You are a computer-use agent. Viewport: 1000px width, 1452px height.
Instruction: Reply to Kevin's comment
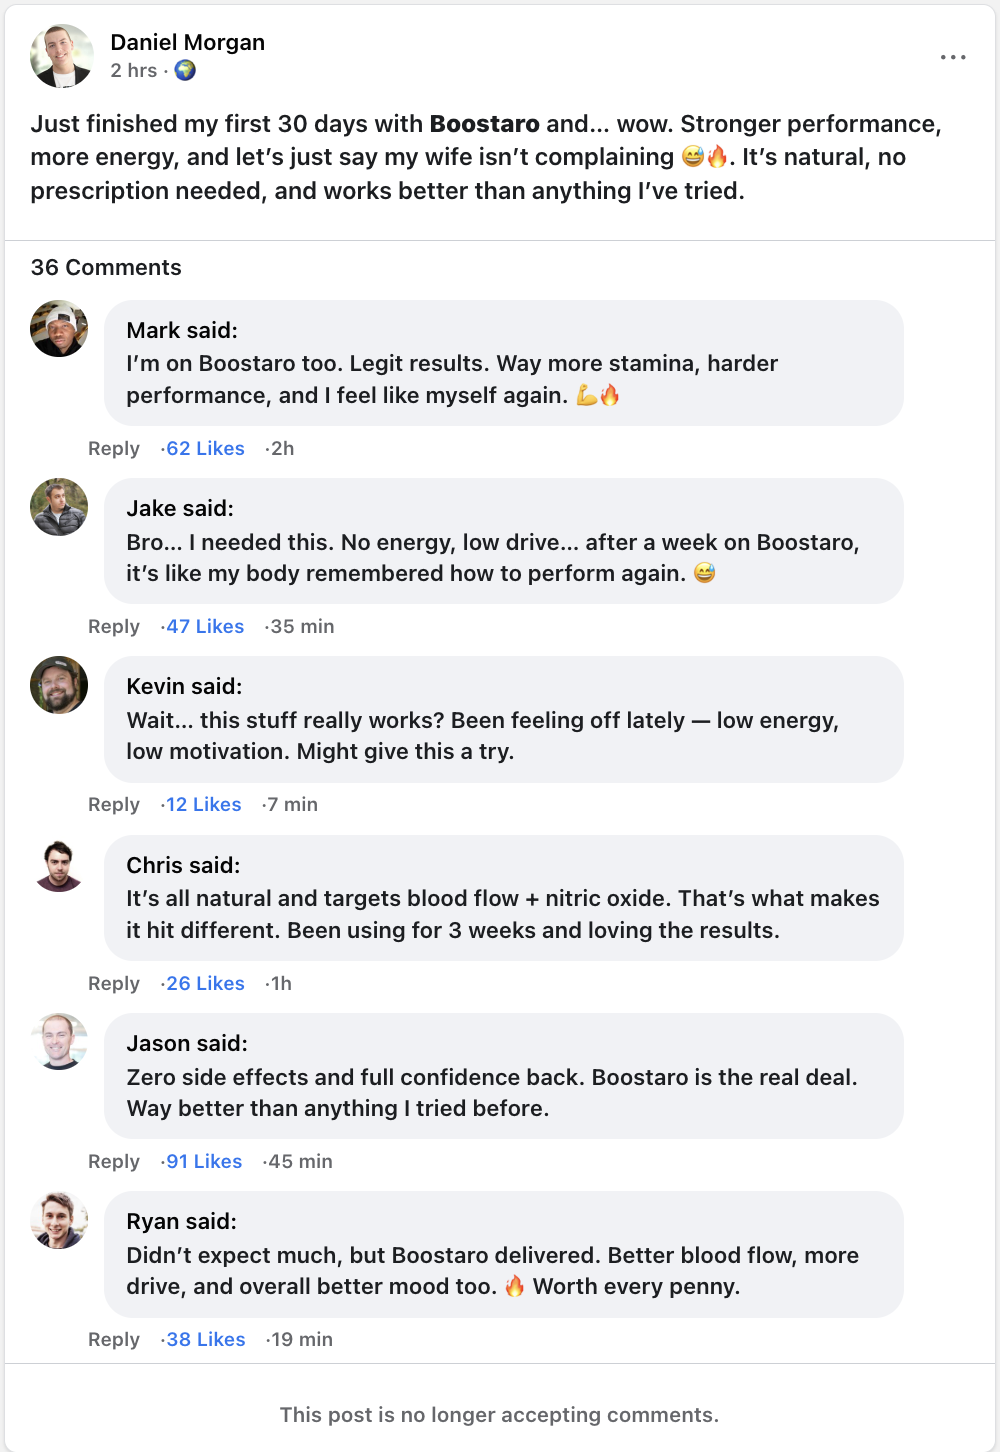point(114,805)
